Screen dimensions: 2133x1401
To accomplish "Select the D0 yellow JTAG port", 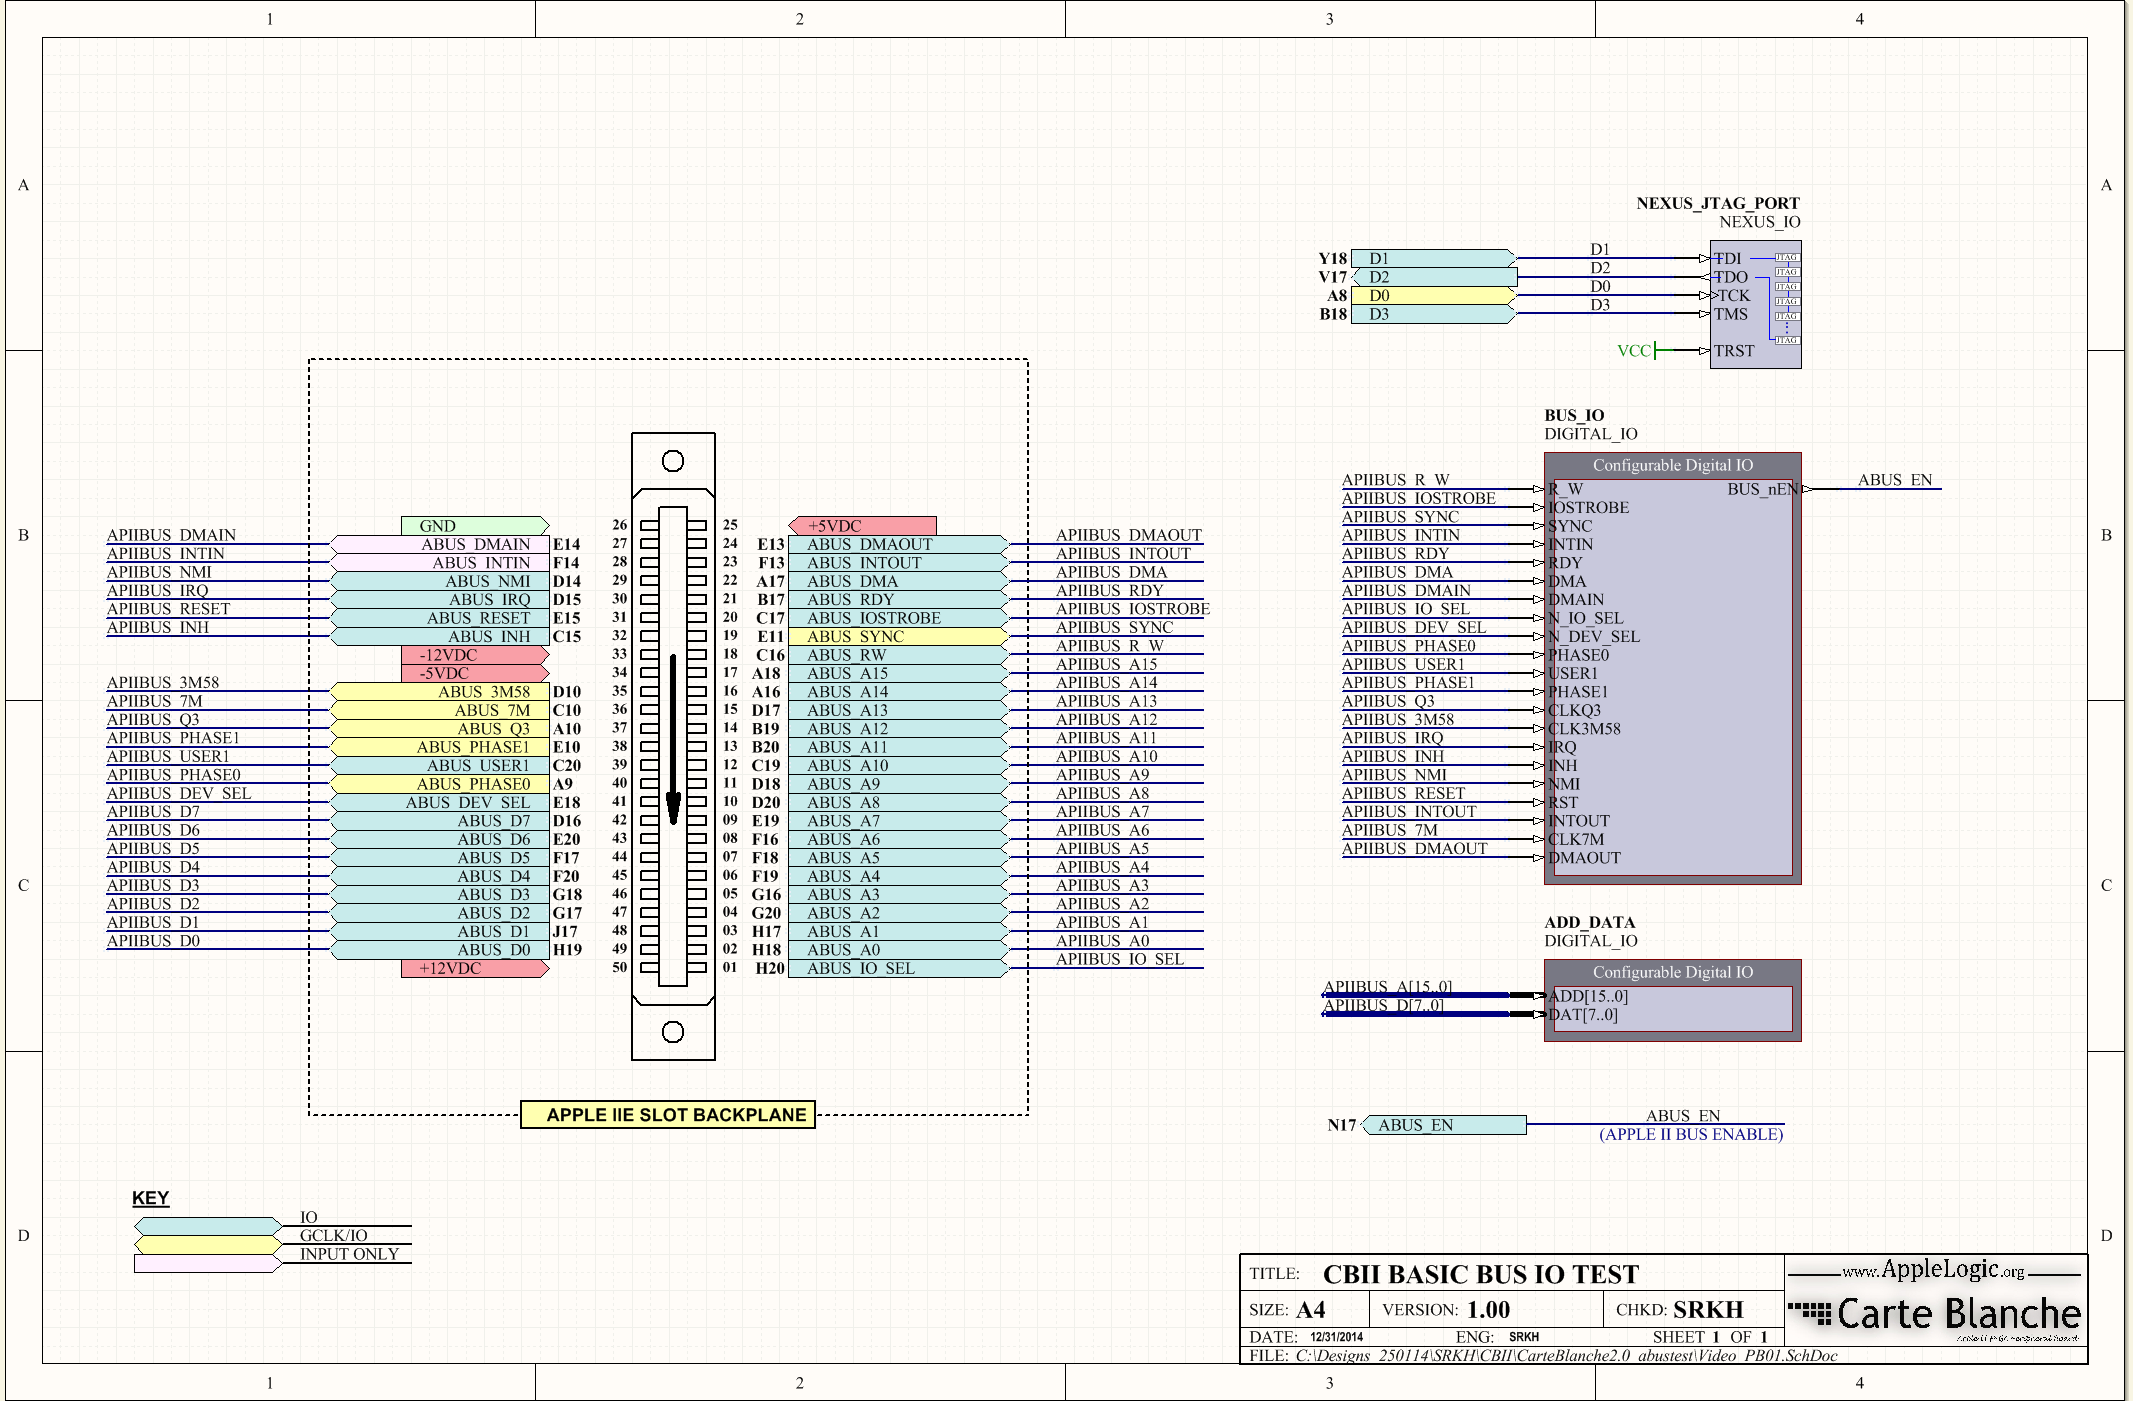I will coord(1434,296).
